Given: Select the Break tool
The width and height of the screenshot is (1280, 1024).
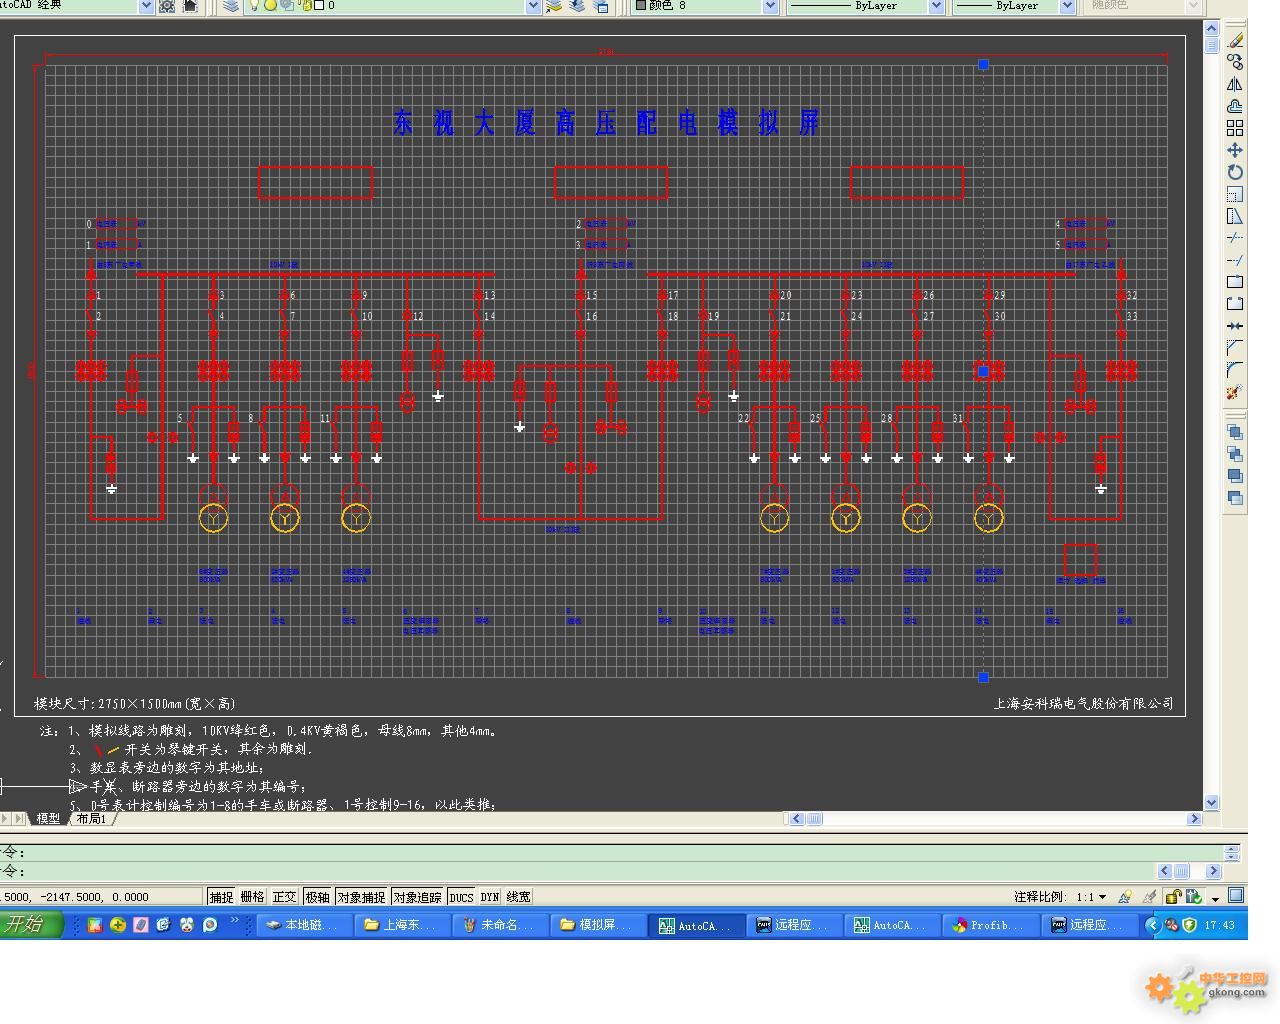Looking at the screenshot, I should pyautogui.click(x=1235, y=304).
